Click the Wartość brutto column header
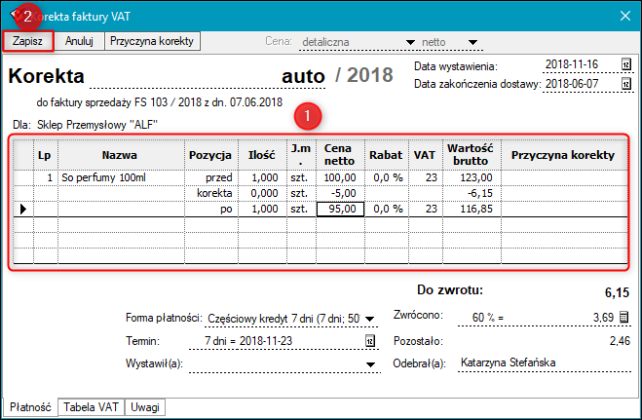Image resolution: width=642 pixels, height=420 pixels. 472,155
